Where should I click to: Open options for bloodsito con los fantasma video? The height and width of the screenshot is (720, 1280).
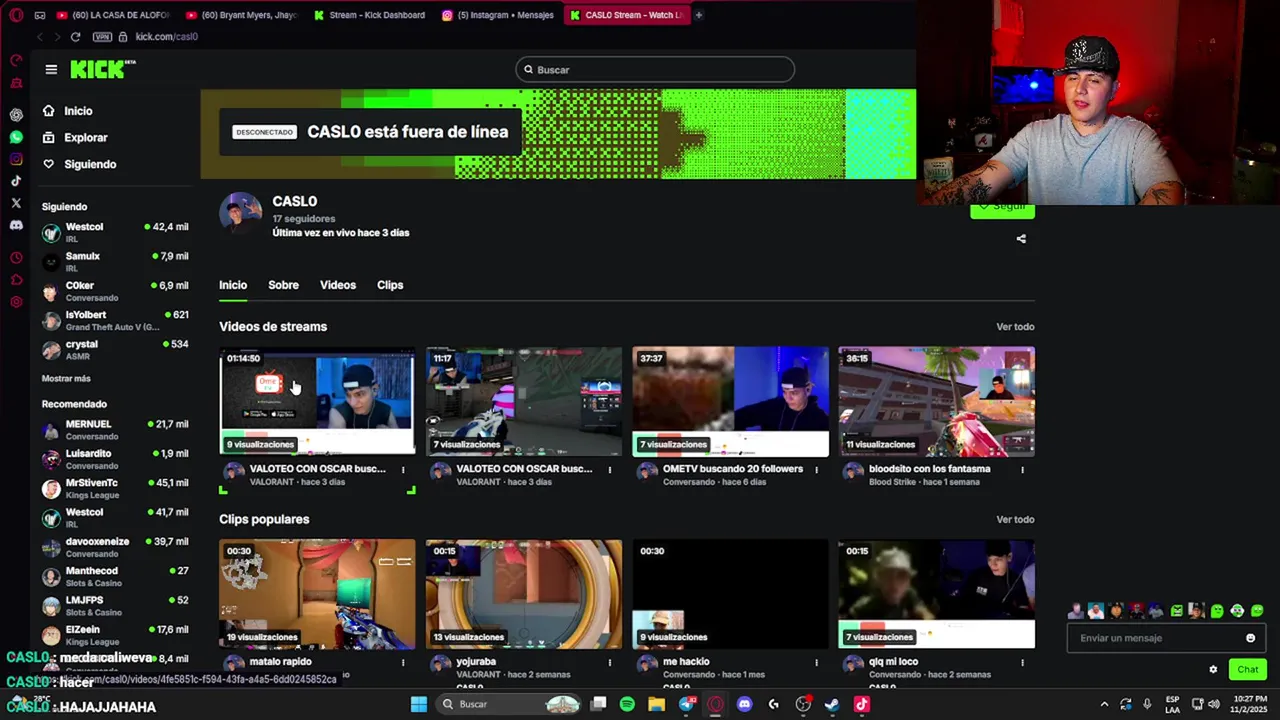(1022, 469)
